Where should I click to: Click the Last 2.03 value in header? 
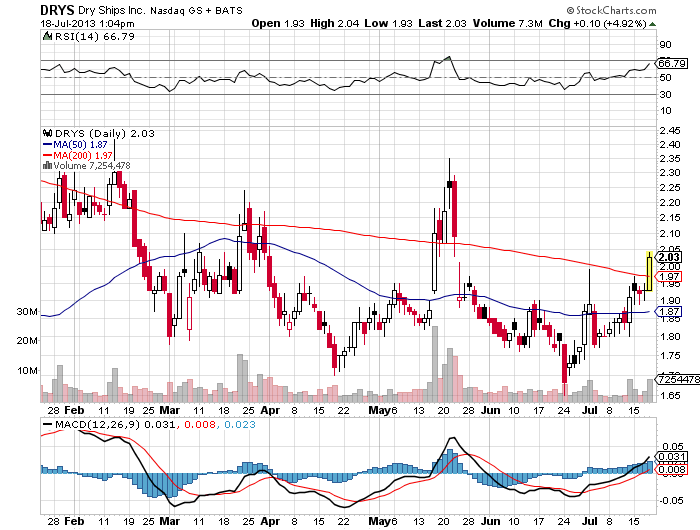pos(442,23)
